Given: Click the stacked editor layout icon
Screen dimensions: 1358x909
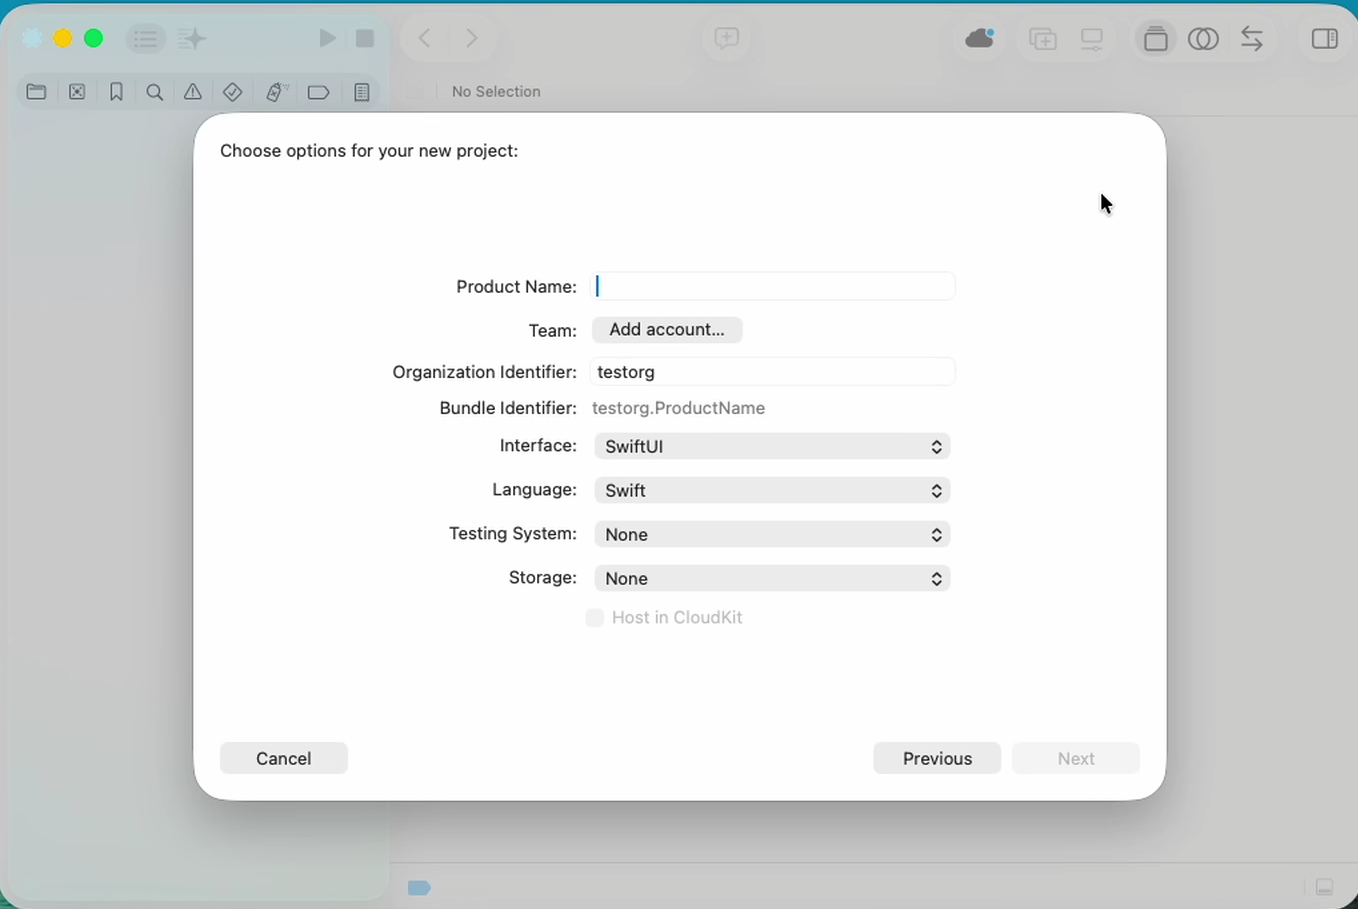Looking at the screenshot, I should click(1156, 39).
